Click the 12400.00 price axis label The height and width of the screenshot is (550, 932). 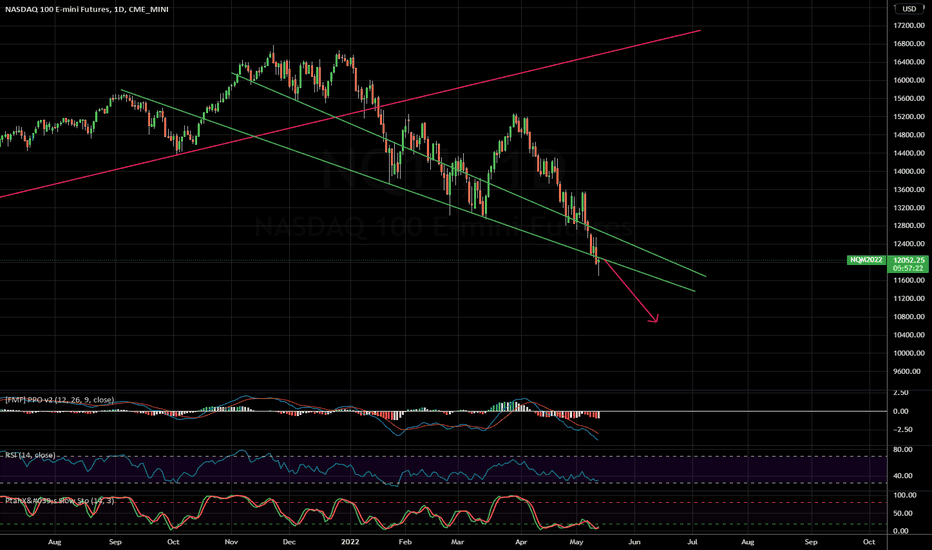point(909,244)
